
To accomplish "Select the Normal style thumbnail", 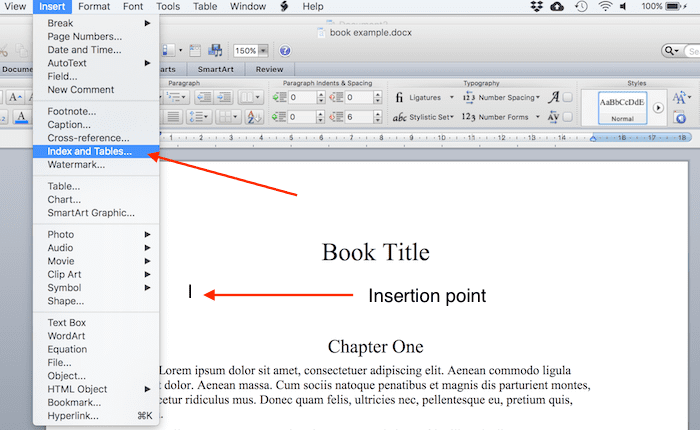I will point(622,107).
